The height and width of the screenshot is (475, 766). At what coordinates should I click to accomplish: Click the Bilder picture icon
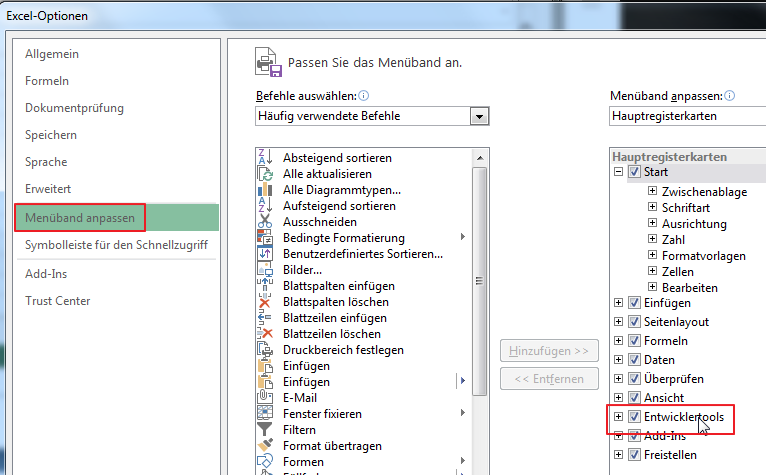pyautogui.click(x=265, y=270)
